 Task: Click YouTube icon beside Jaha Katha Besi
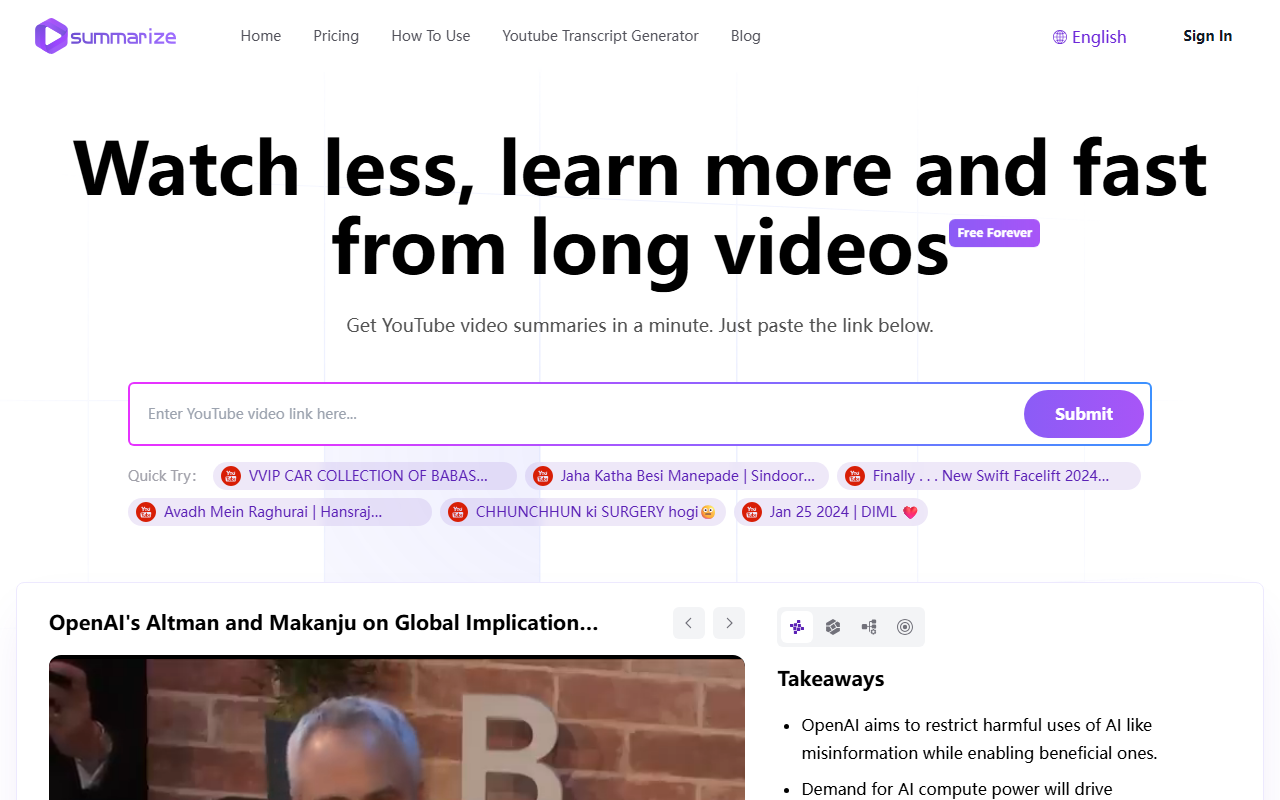543,476
